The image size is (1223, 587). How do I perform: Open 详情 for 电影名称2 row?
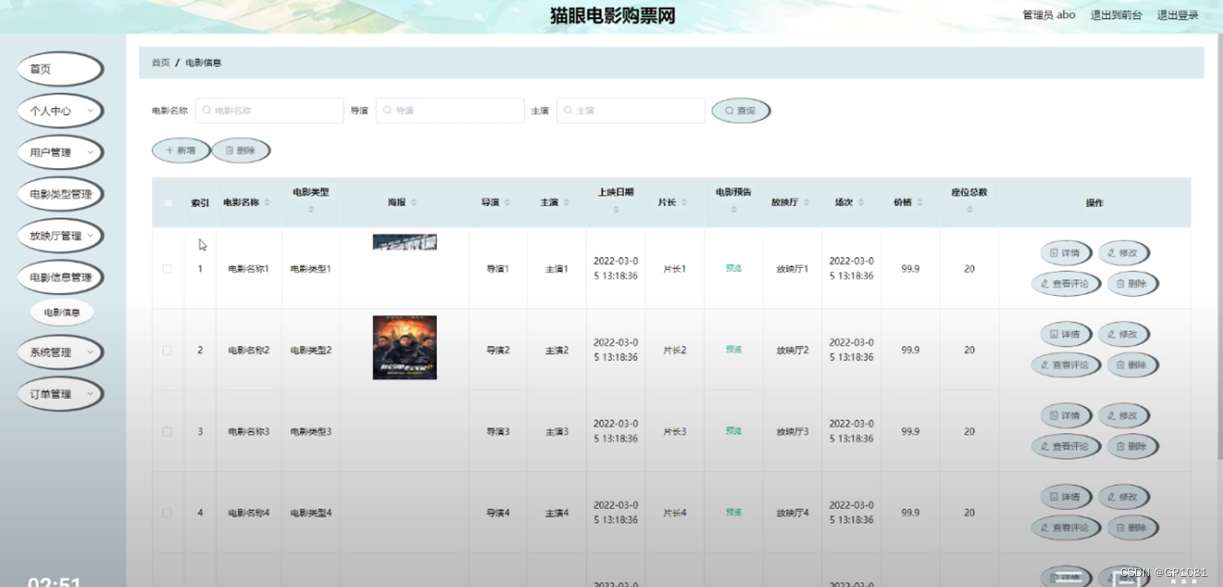(x=1066, y=334)
